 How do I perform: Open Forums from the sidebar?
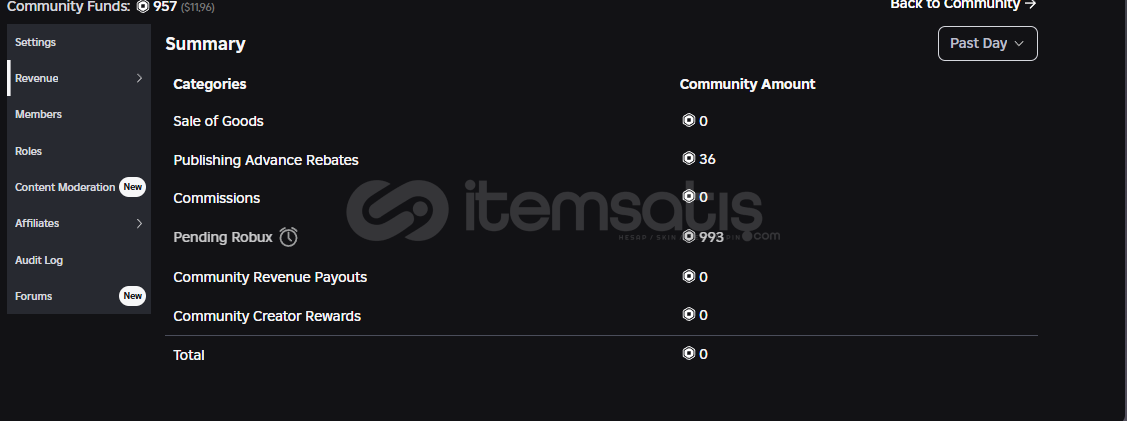pyautogui.click(x=34, y=296)
